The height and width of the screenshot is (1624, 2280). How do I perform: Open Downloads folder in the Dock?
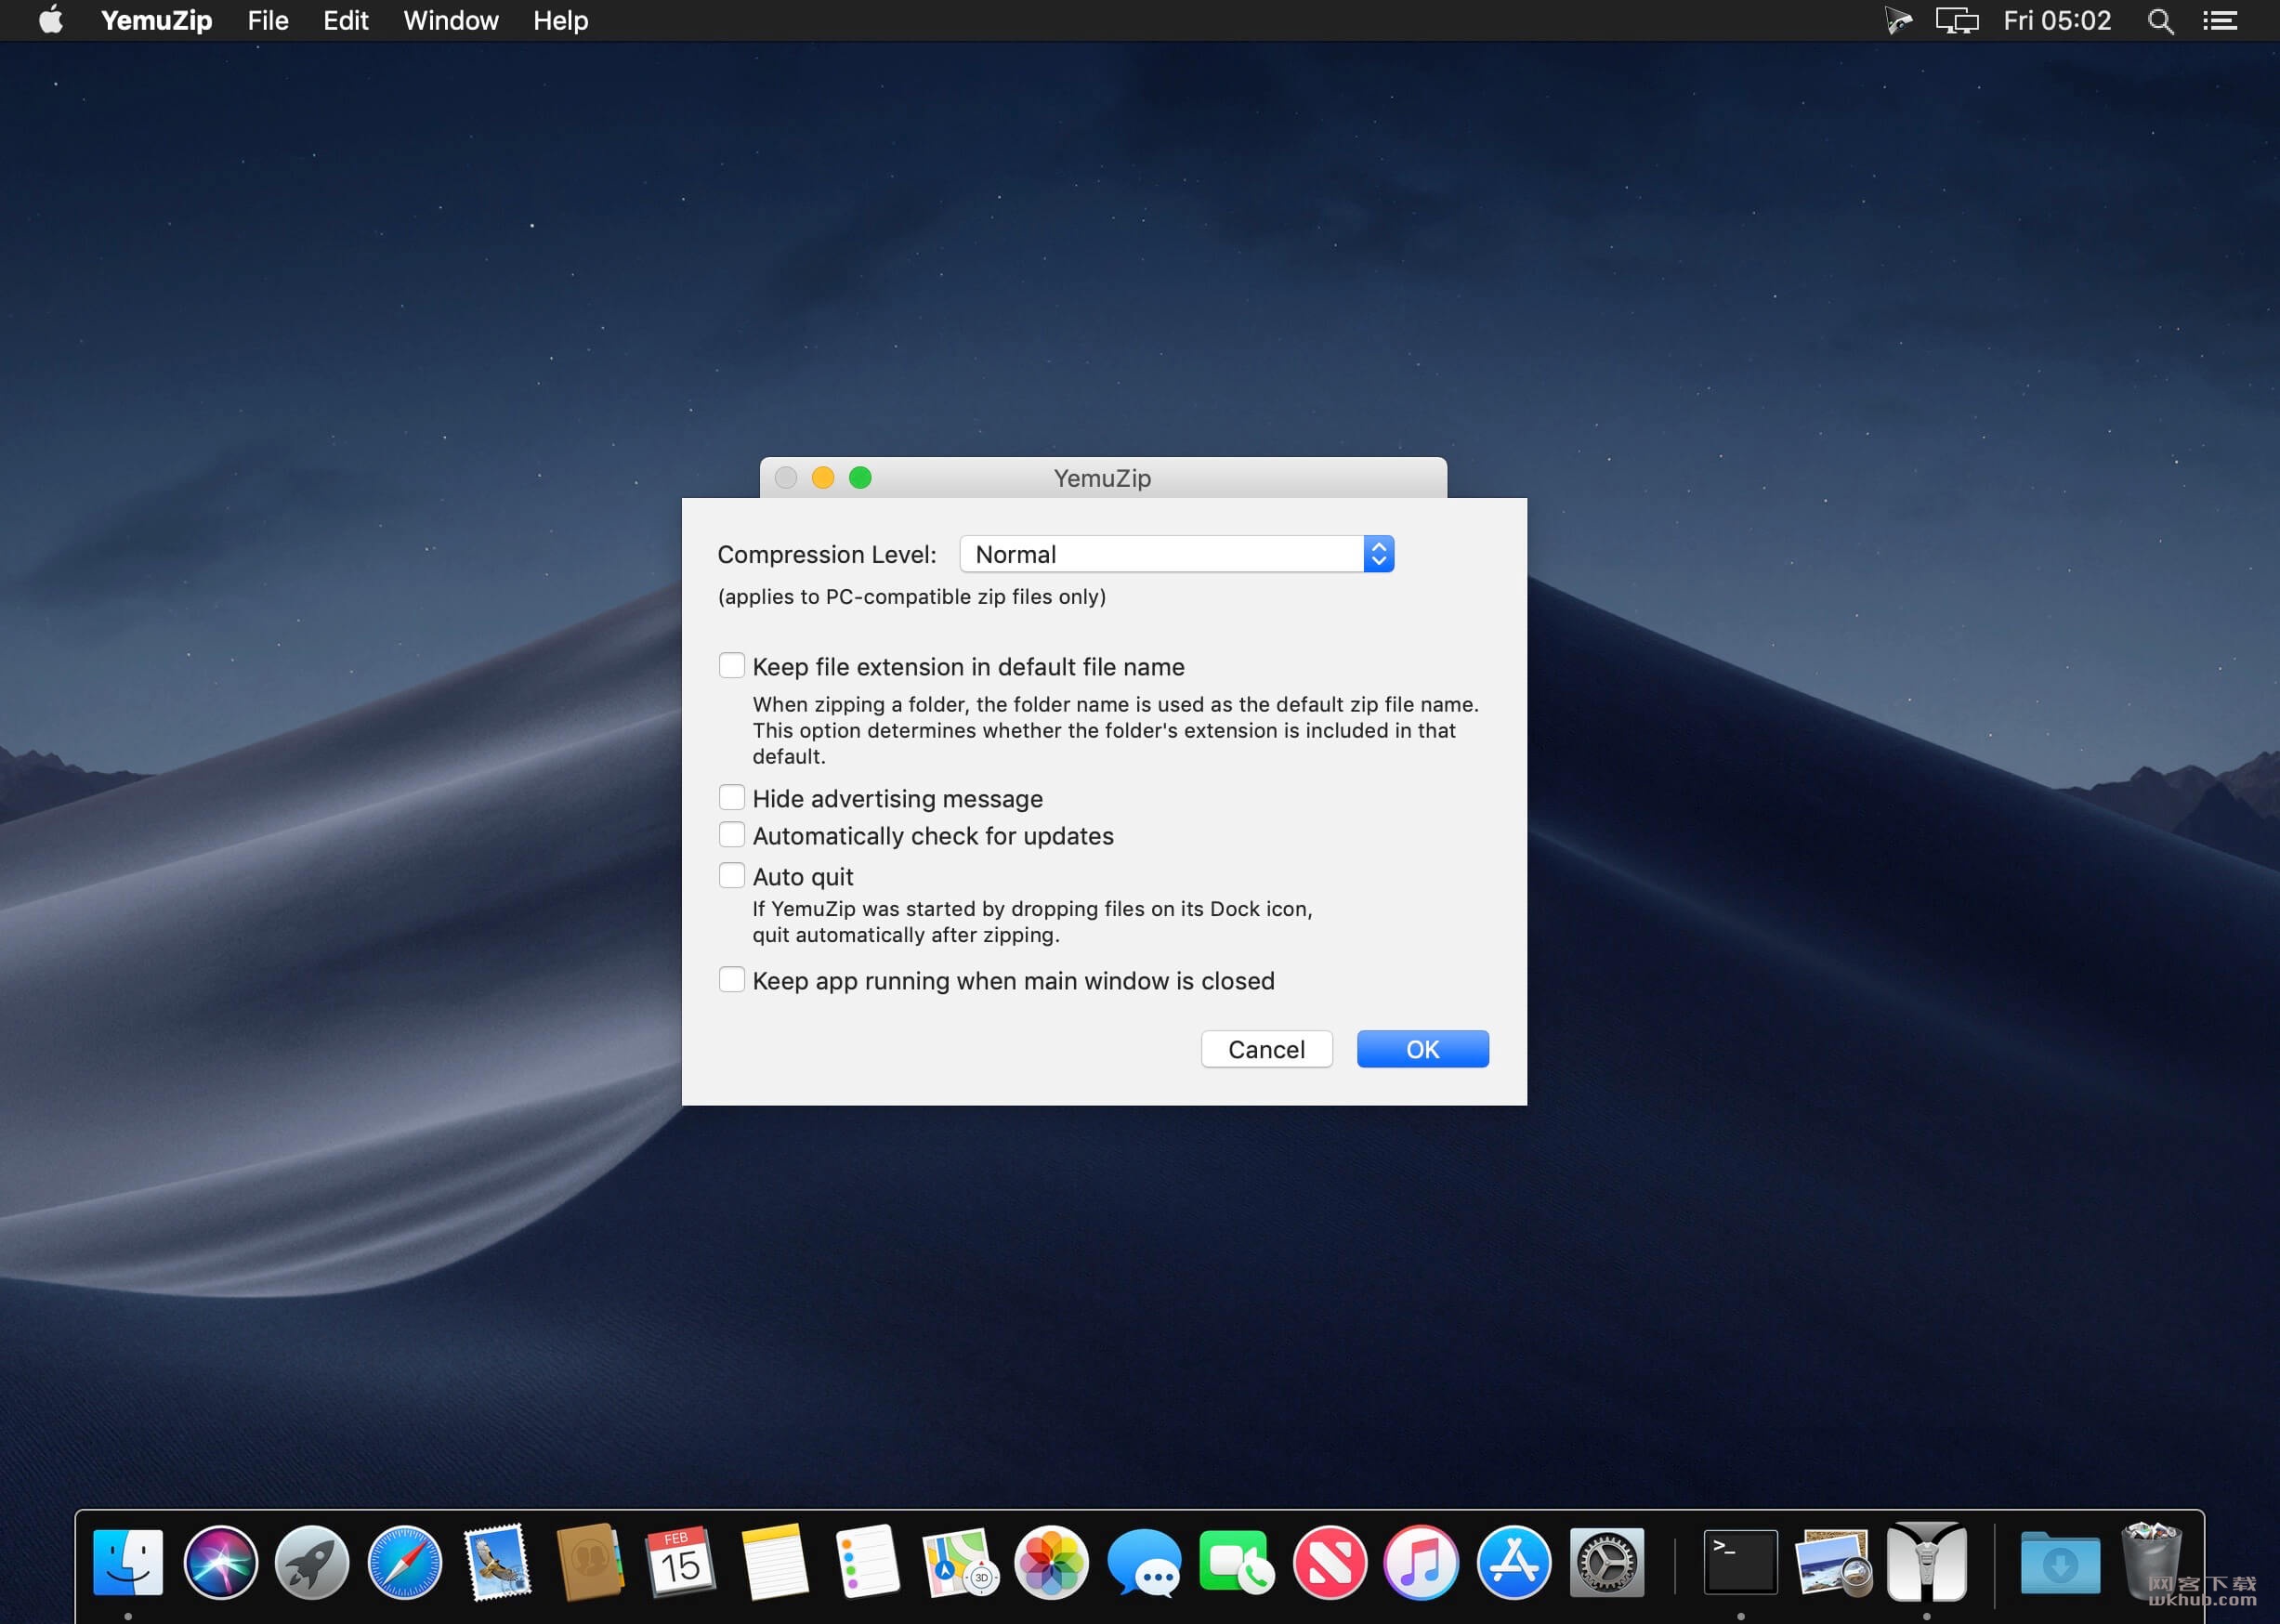click(2059, 1562)
